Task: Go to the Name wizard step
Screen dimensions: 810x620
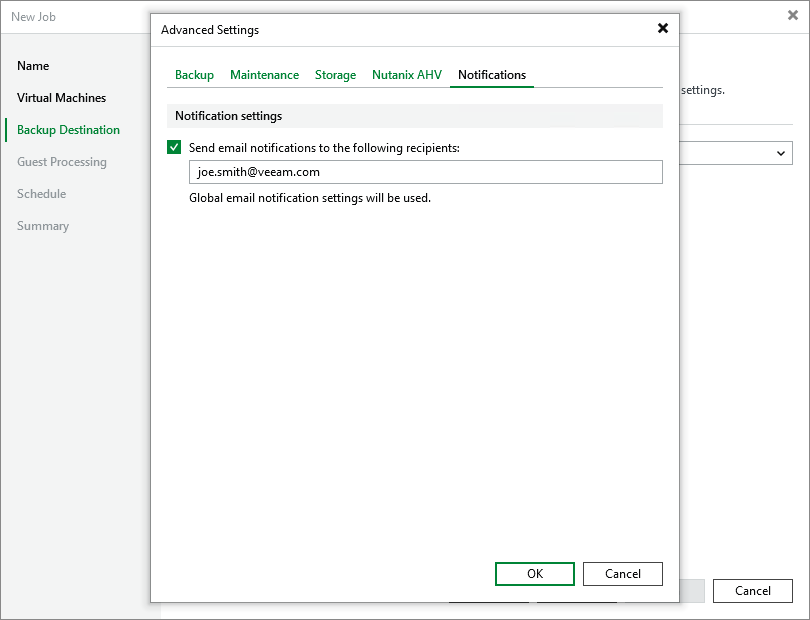Action: (33, 66)
